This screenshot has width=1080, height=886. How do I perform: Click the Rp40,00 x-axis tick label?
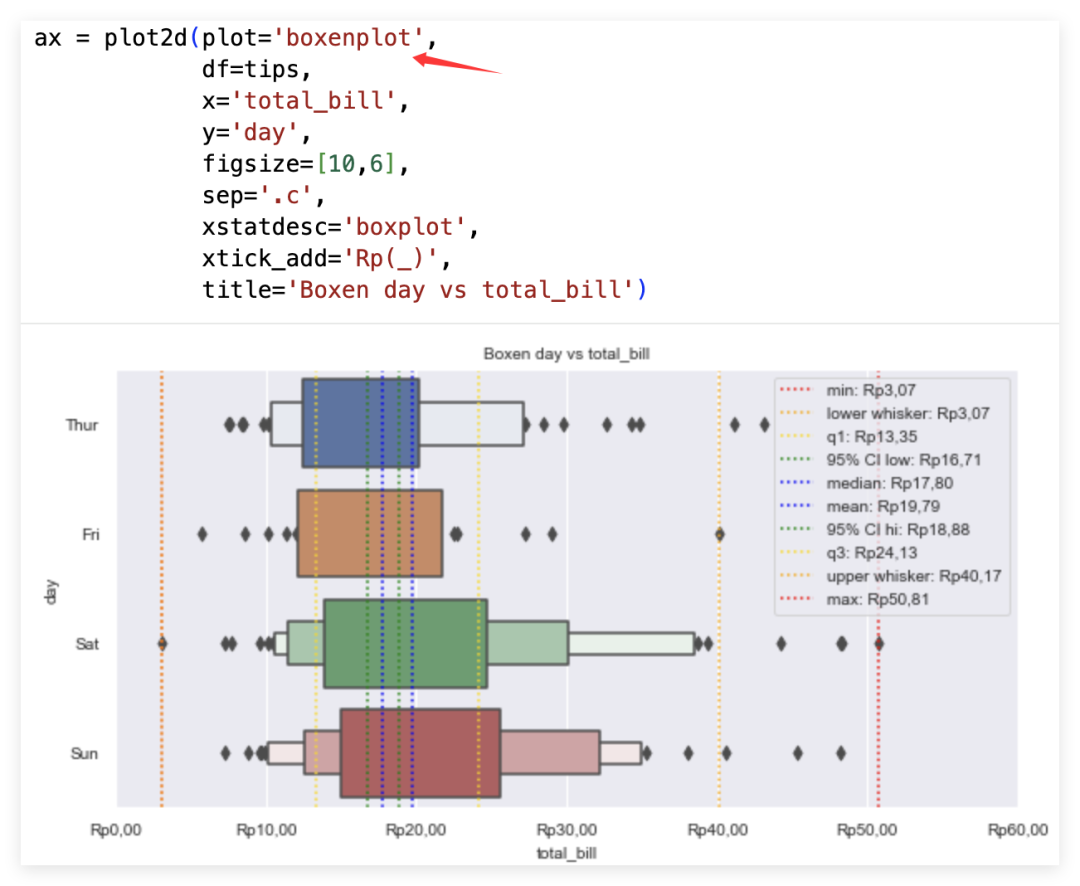[x=718, y=830]
